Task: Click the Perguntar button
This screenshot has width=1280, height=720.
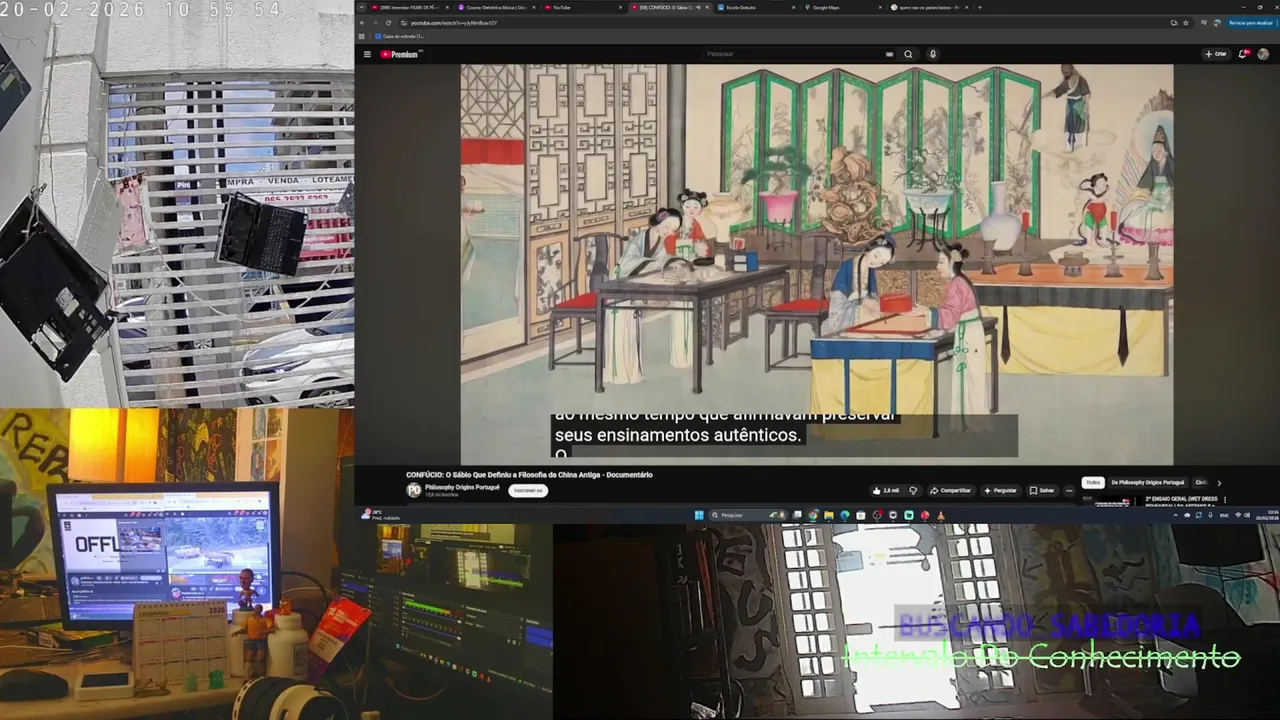Action: 1000,490
